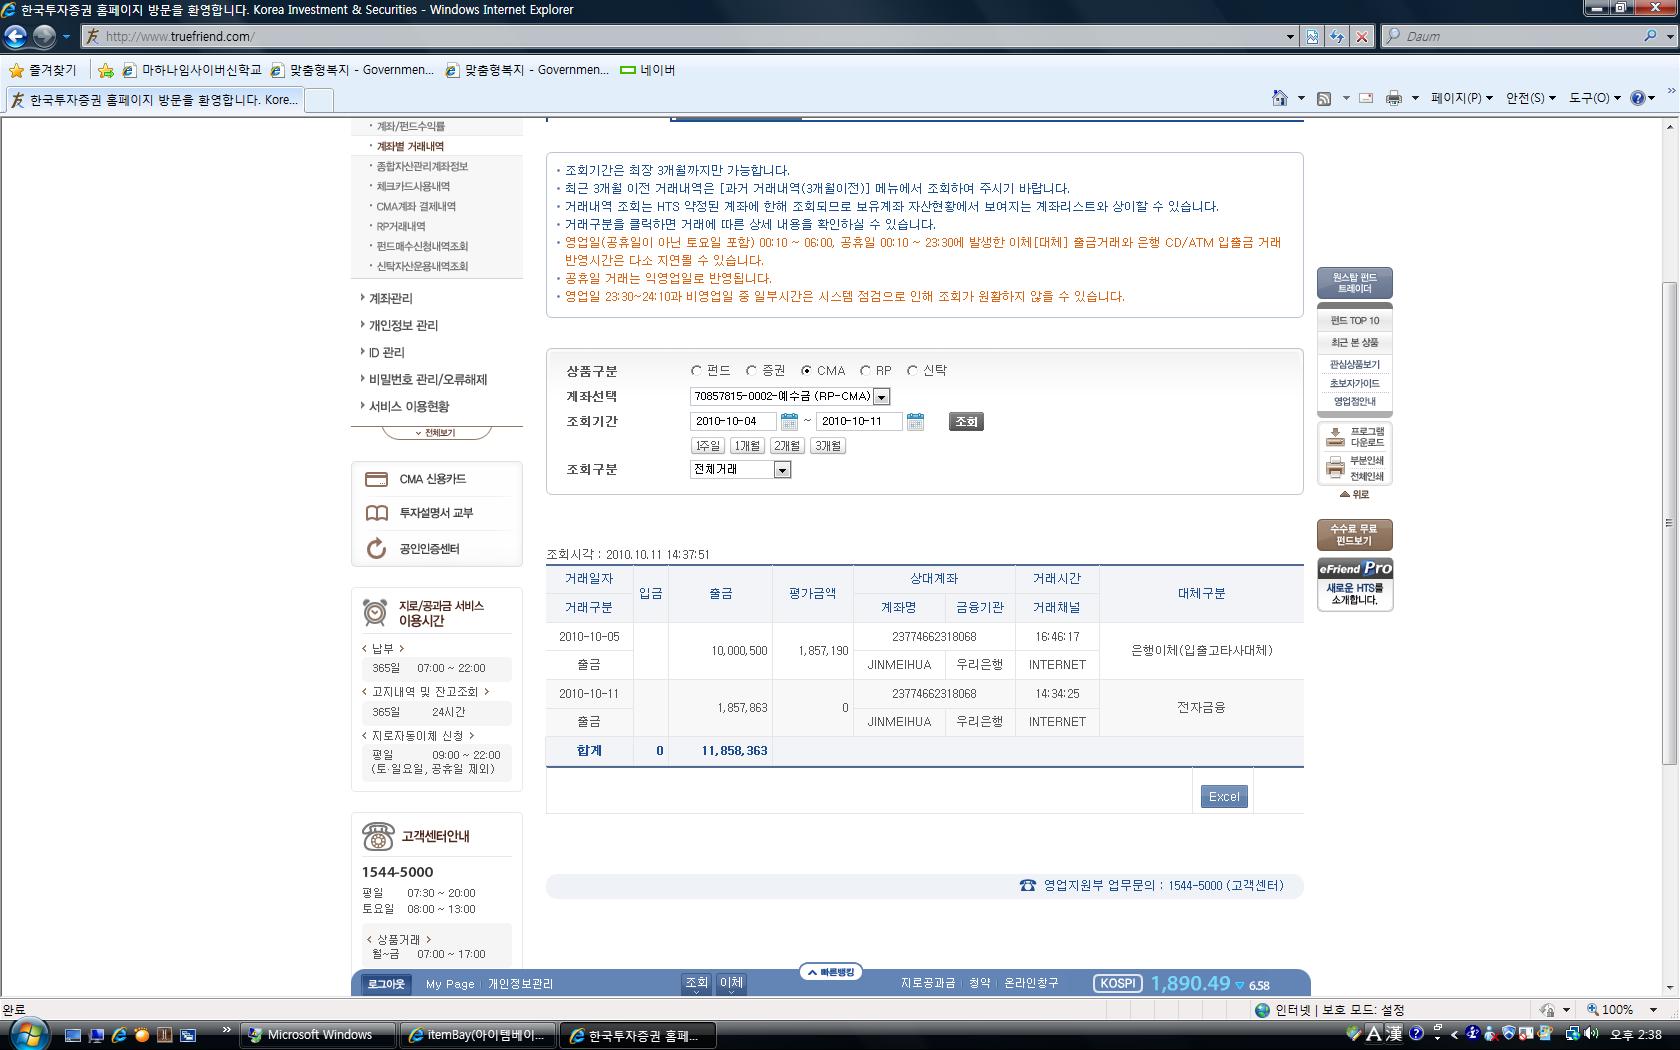
Task: Open the 도구(O) tools menu
Action: pyautogui.click(x=1593, y=98)
